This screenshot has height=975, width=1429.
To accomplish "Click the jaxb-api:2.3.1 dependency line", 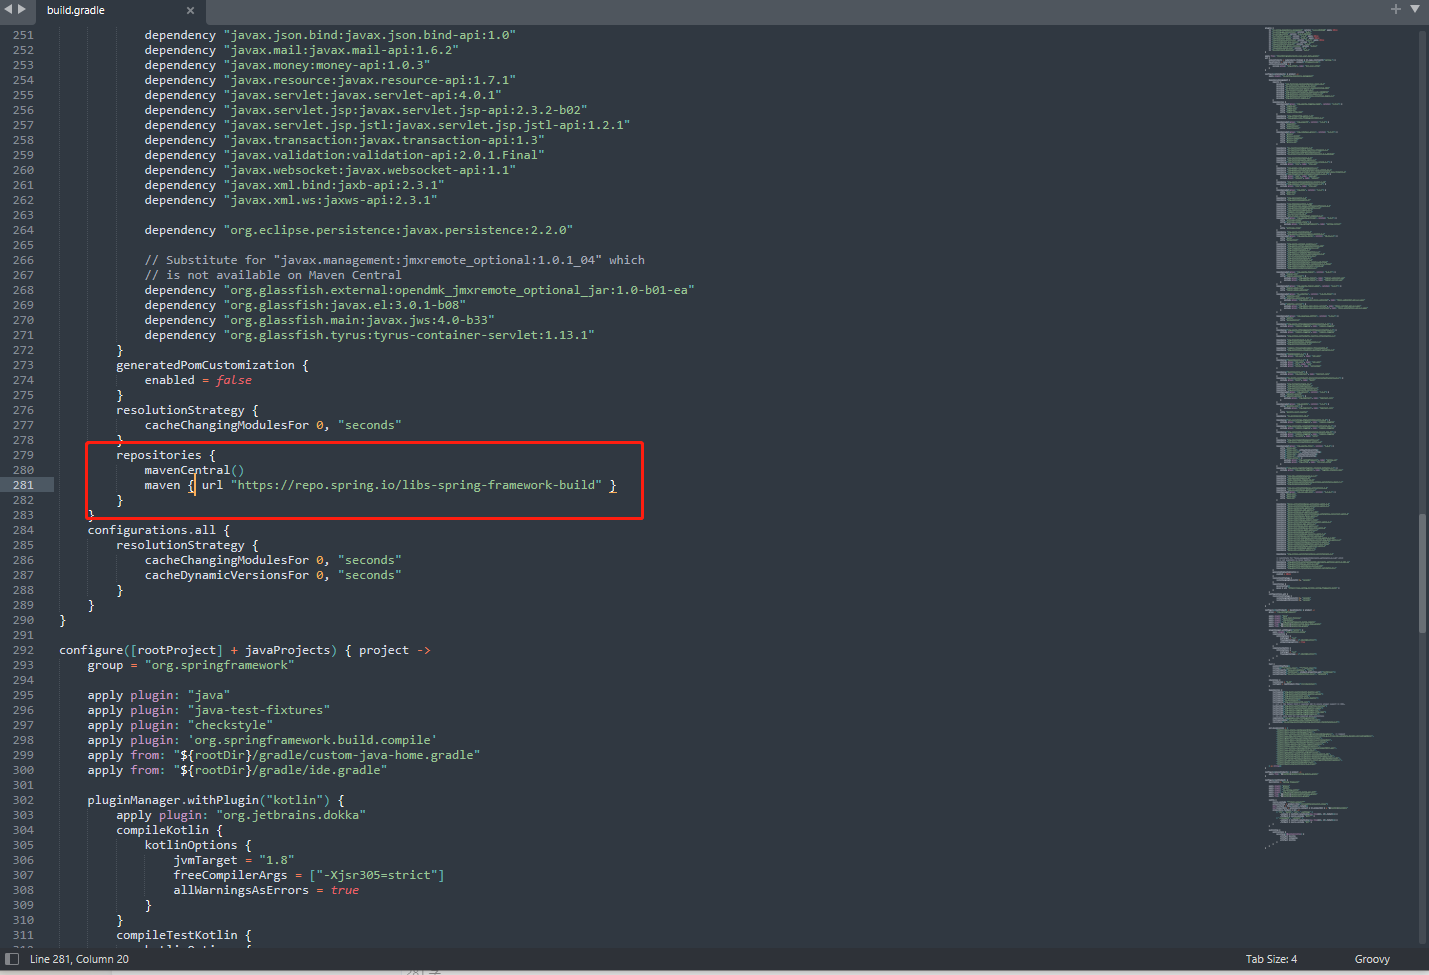I will tap(294, 185).
